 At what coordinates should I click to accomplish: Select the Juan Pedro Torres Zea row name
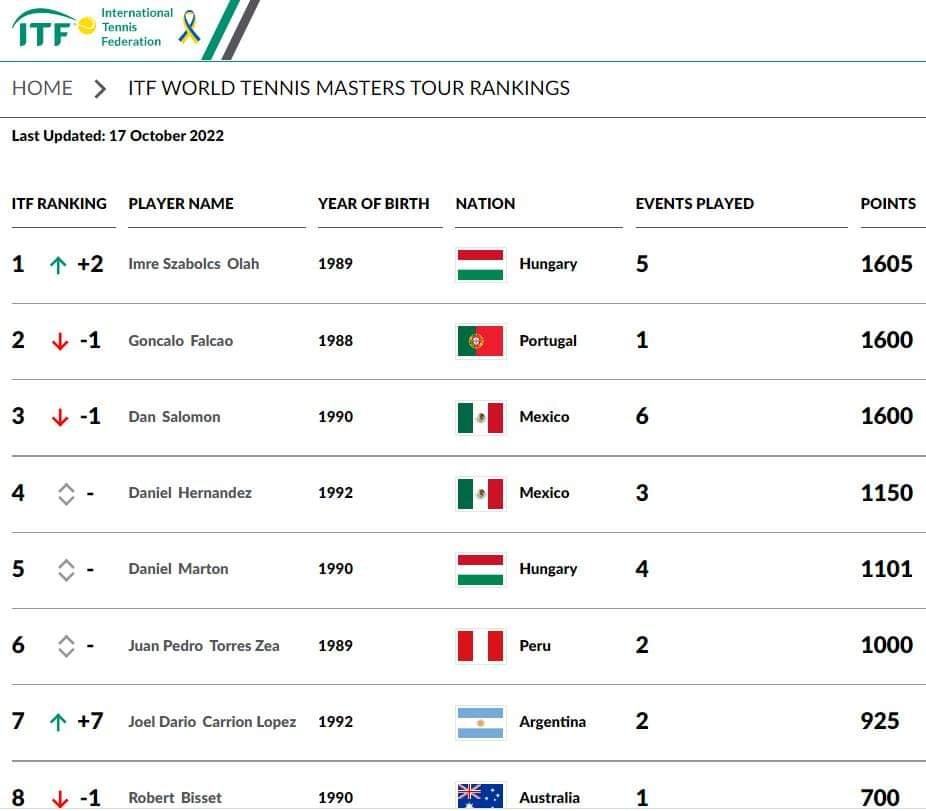pyautogui.click(x=204, y=646)
